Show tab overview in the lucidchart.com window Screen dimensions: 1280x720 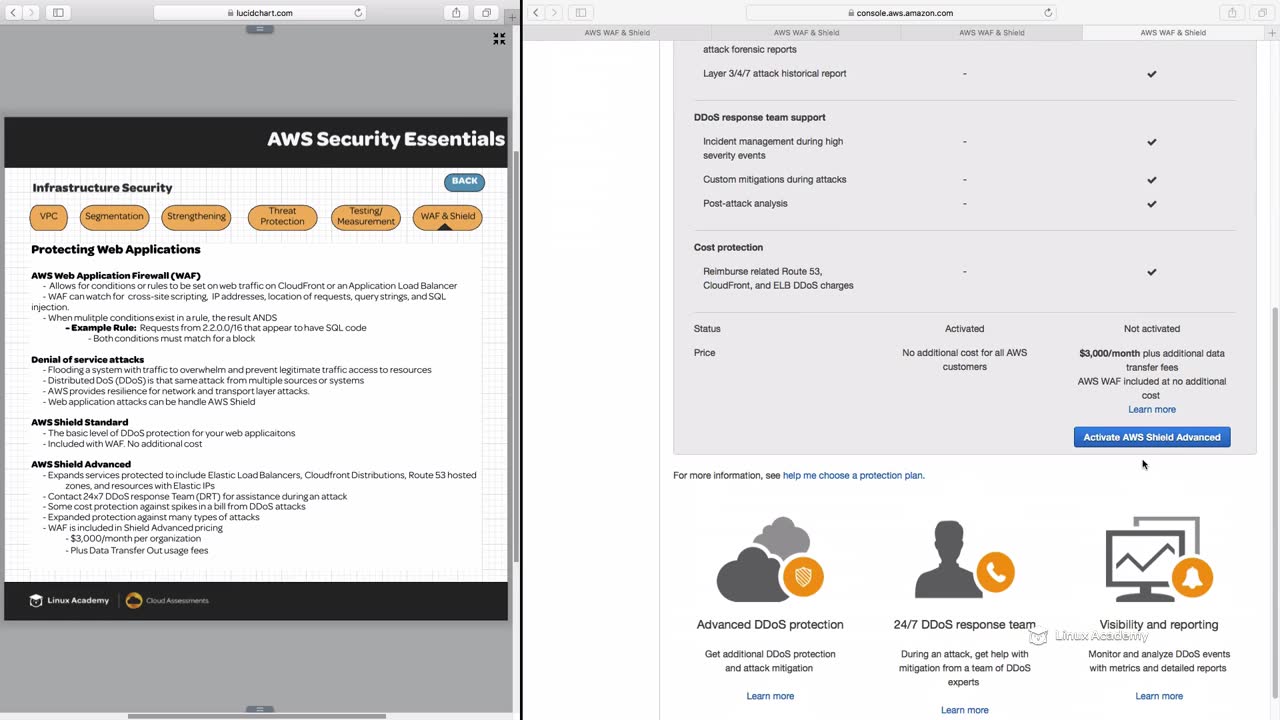(487, 13)
